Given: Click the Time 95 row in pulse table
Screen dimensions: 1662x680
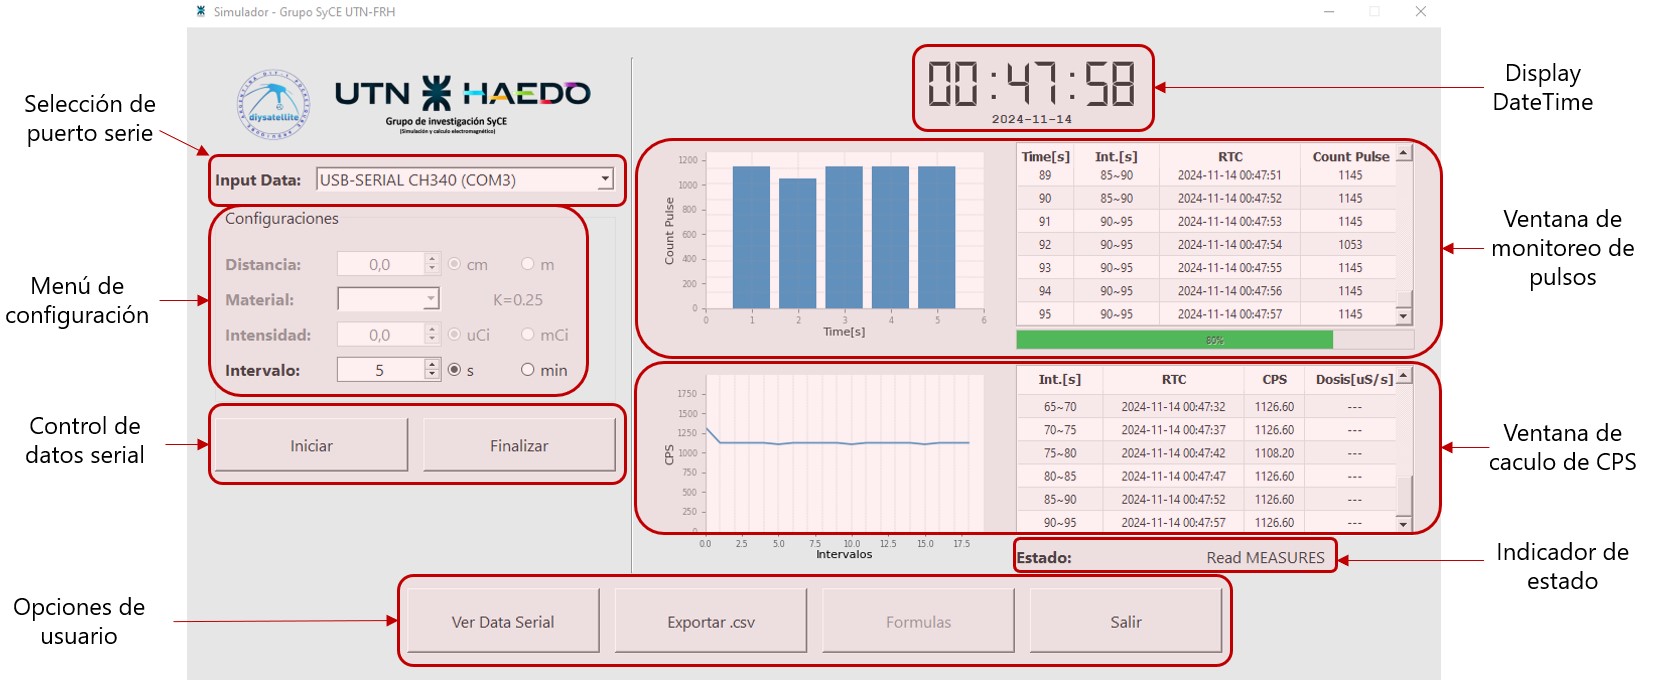Looking at the screenshot, I should [1207, 314].
